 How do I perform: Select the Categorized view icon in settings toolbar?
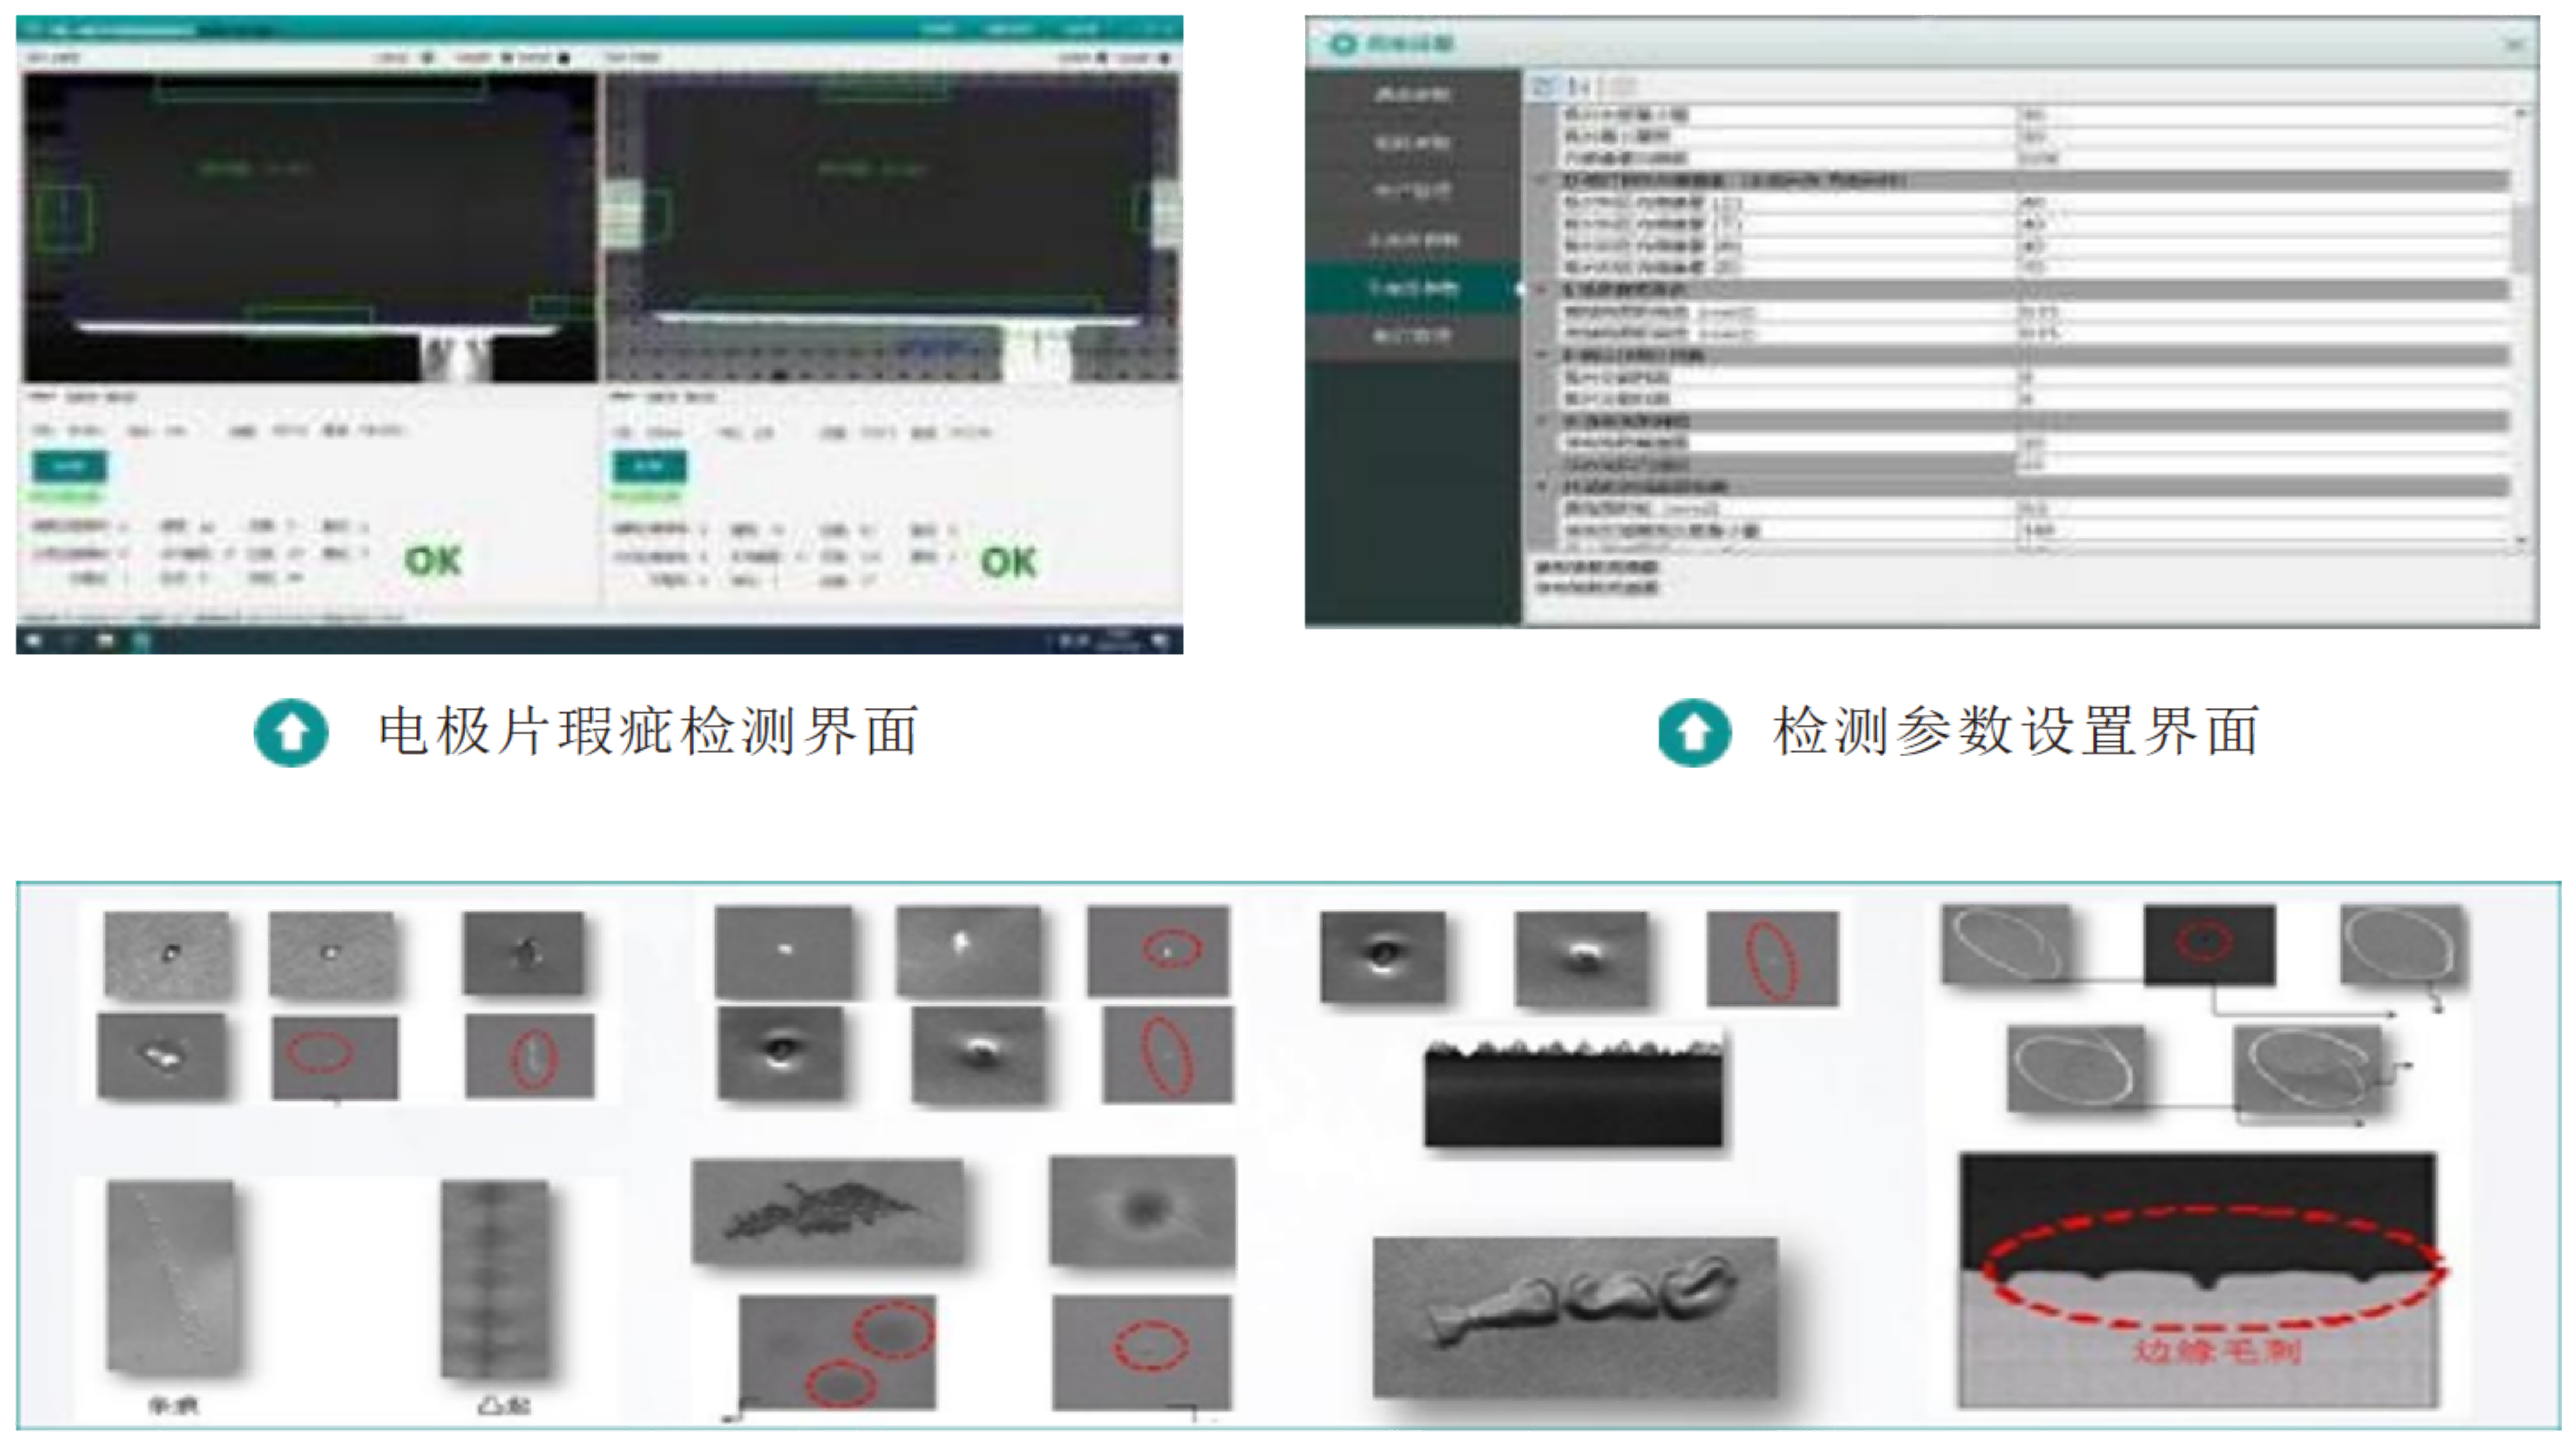(x=1545, y=86)
